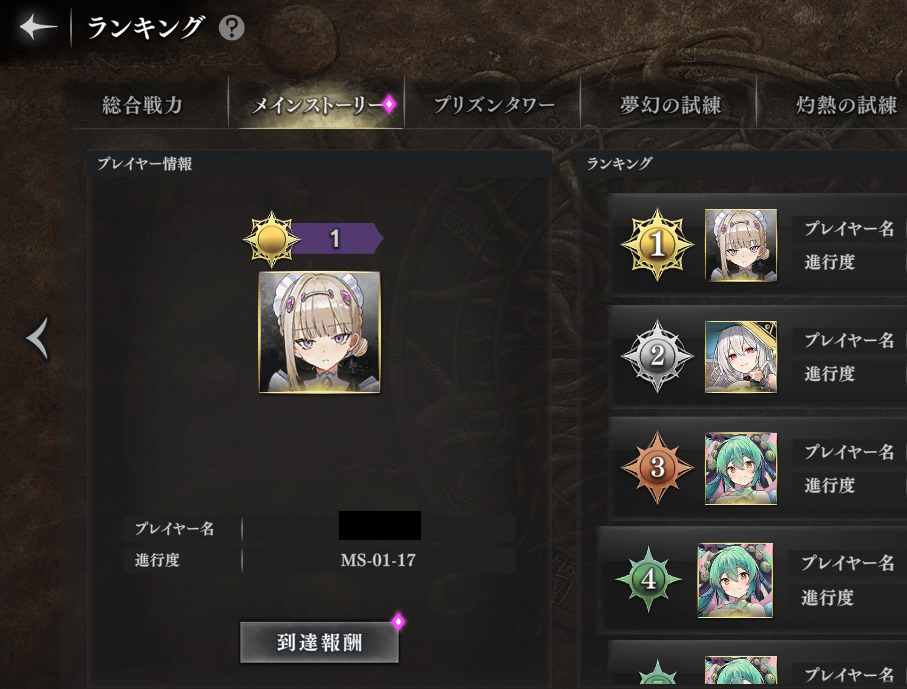Viewport: 907px width, 689px height.
Task: Select rank 2 white-haired avatar
Action: tap(740, 357)
